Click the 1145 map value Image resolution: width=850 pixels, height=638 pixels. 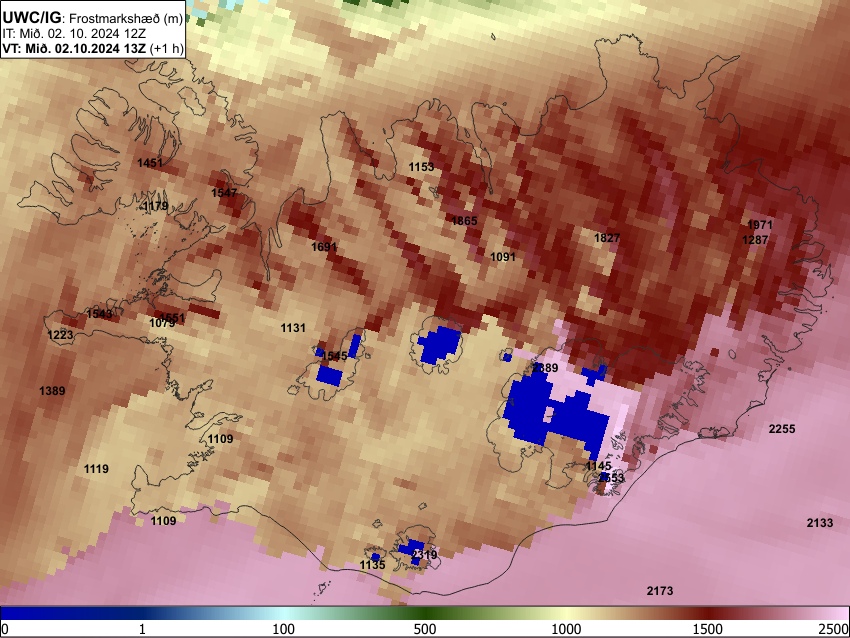pos(599,466)
